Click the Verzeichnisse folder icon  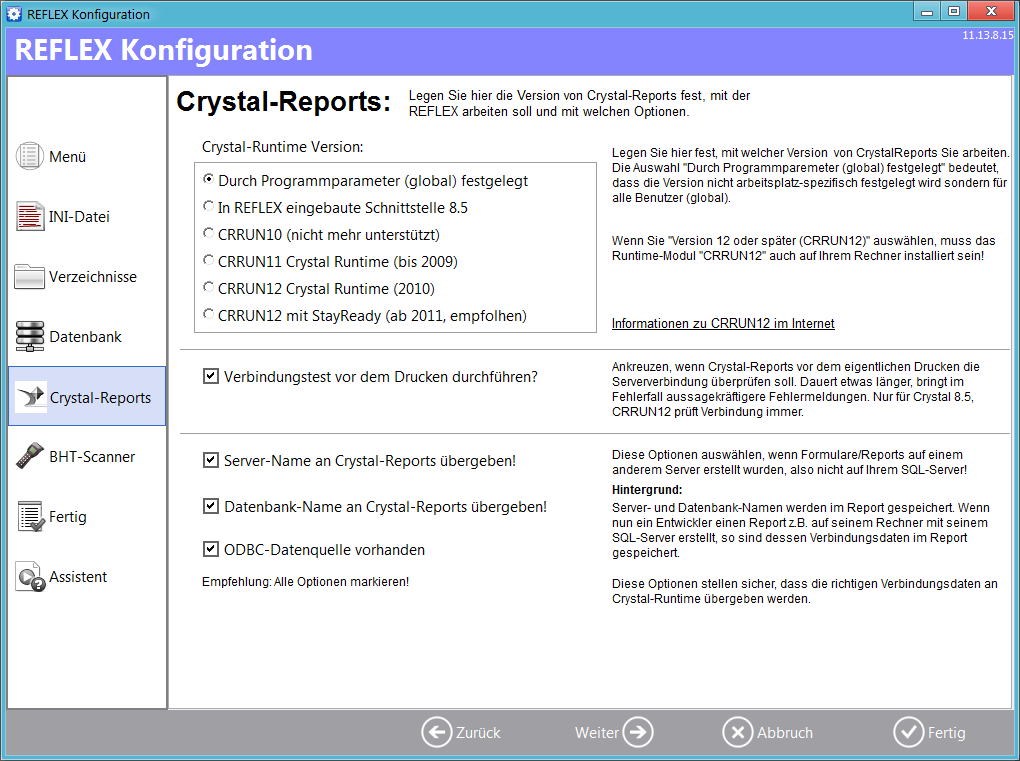click(x=30, y=276)
